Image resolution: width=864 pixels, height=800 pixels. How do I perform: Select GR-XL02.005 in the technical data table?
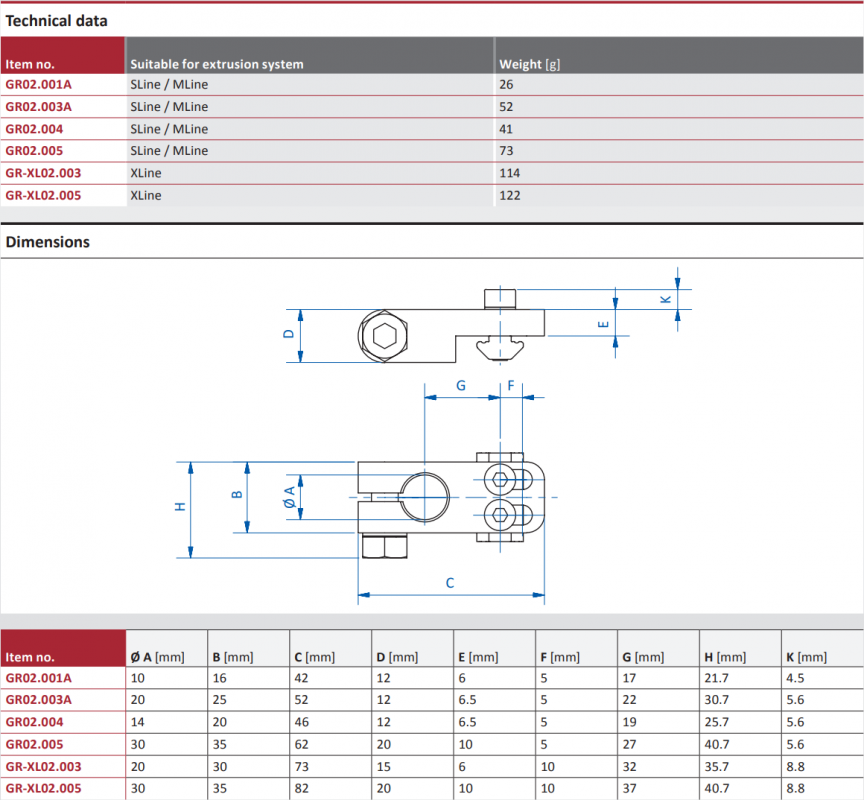tap(43, 196)
